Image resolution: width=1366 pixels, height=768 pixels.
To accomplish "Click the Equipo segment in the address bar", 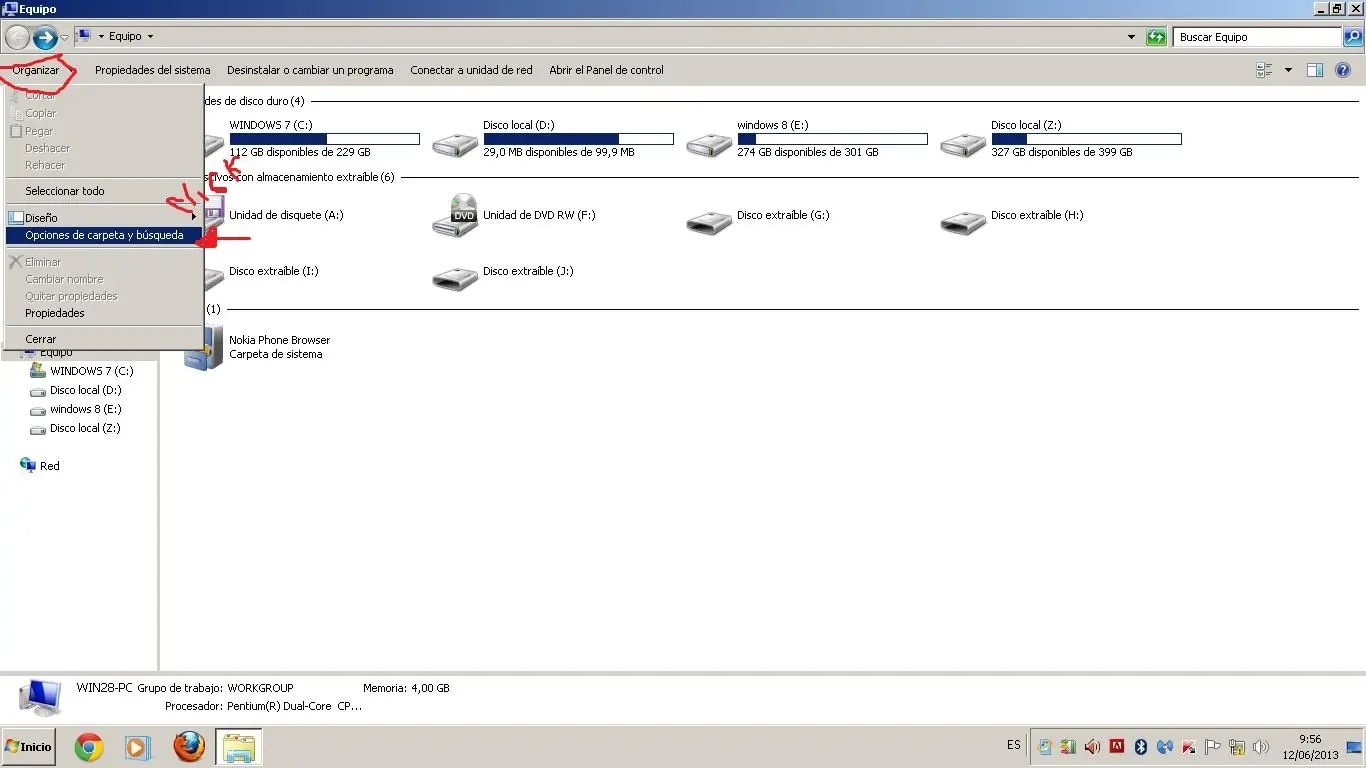I will click(x=125, y=37).
